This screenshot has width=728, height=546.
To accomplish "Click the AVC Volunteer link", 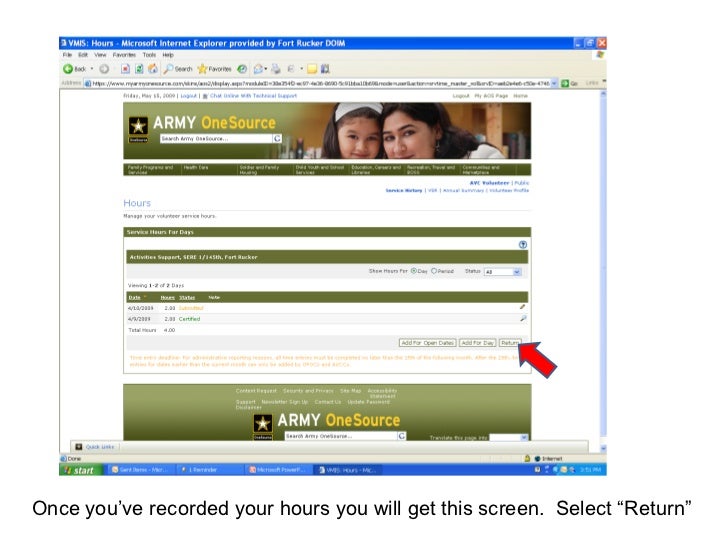I will [x=489, y=183].
